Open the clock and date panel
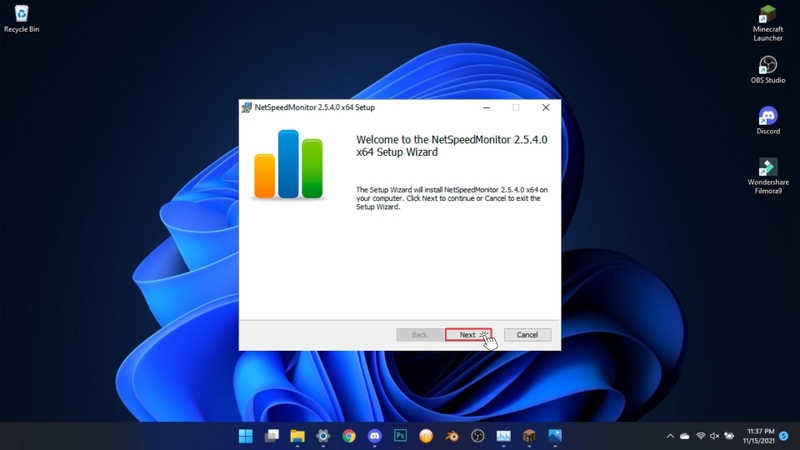 pyautogui.click(x=759, y=436)
